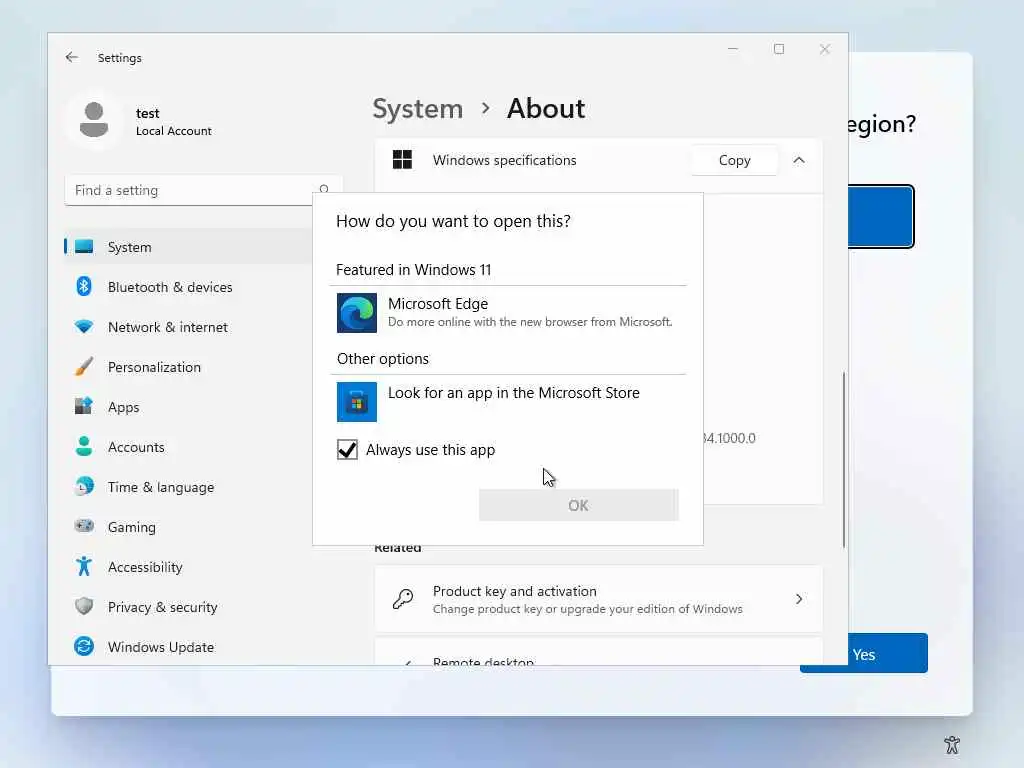Select Accounts in the sidebar
Viewport: 1024px width, 768px height.
click(x=188, y=447)
